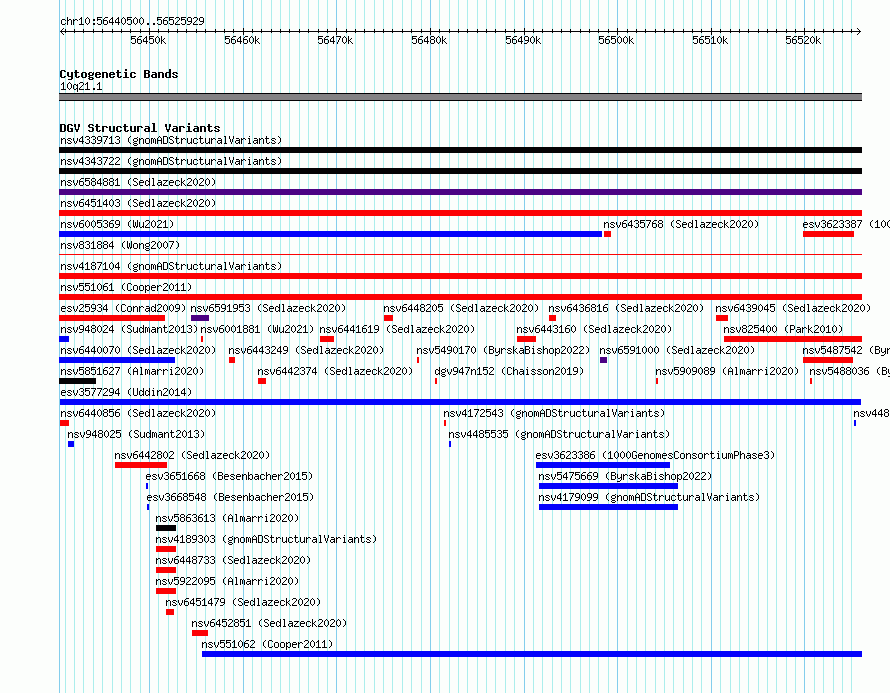This screenshot has width=890, height=693.
Task: Open nsv6451403 (Sedlazeck2020) variant
Action: tap(138, 203)
